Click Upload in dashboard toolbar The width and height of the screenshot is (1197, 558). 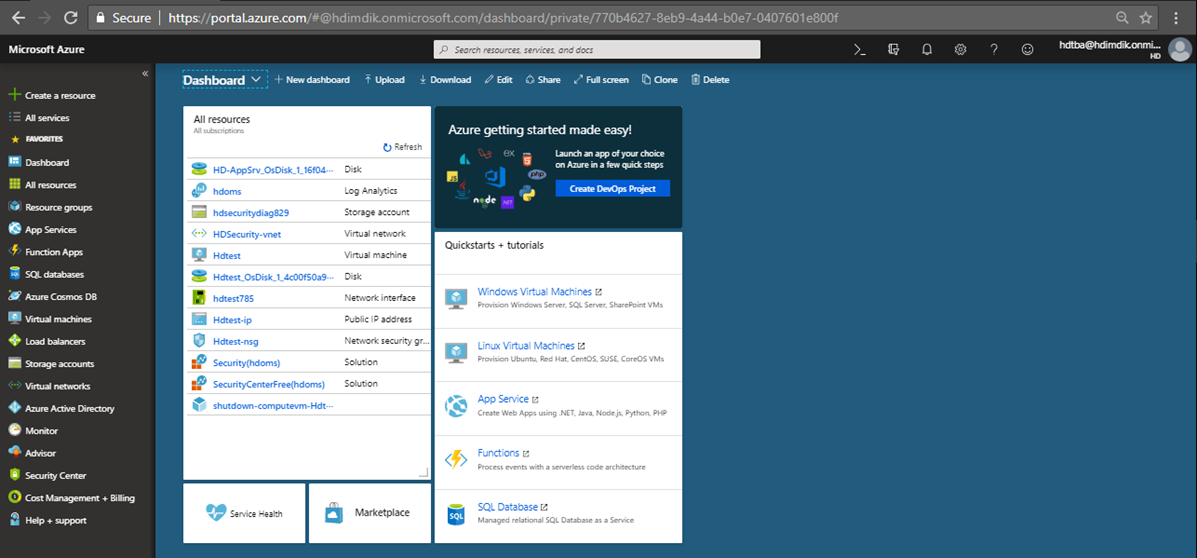[384, 79]
